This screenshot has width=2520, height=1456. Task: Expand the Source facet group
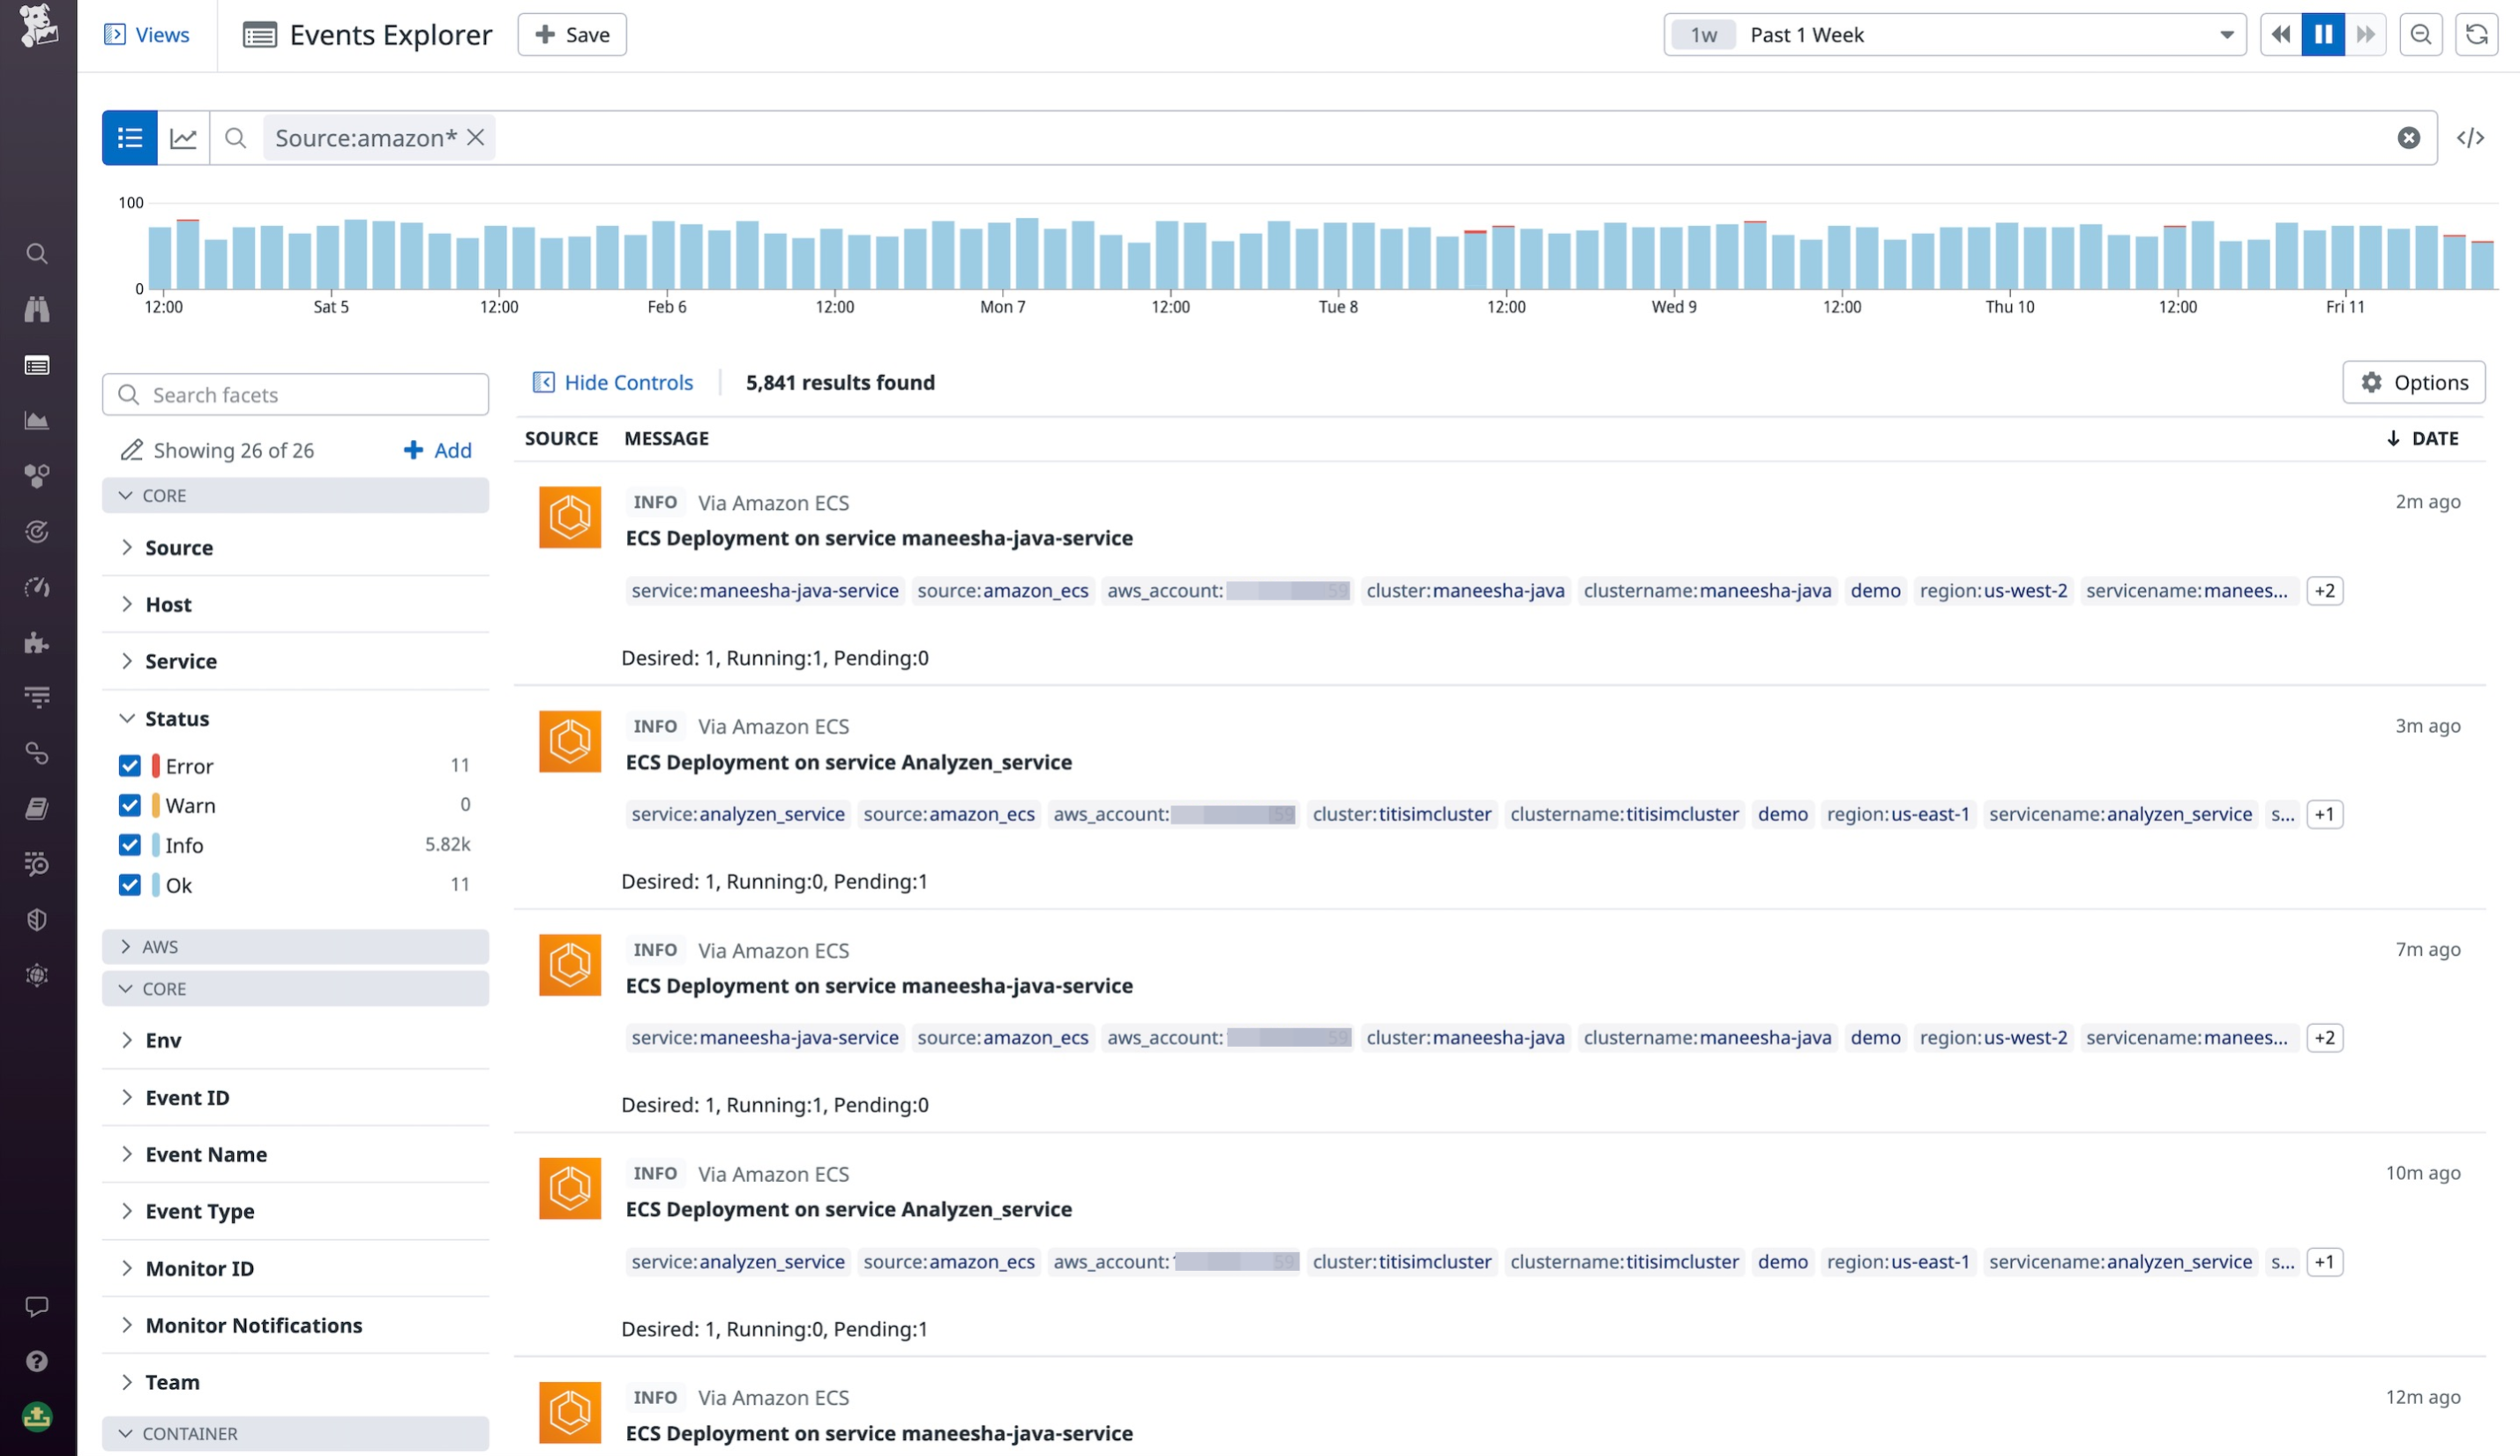[128, 547]
